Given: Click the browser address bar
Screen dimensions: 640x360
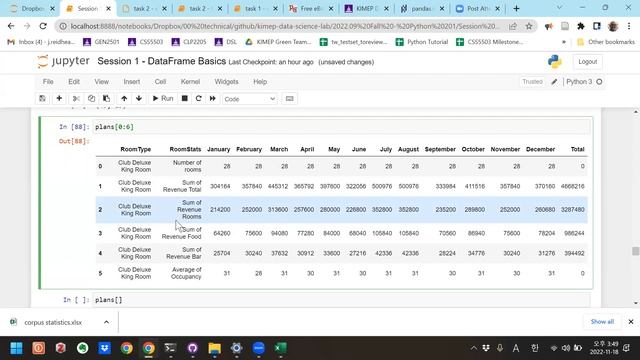Looking at the screenshot, I should click(x=284, y=26).
